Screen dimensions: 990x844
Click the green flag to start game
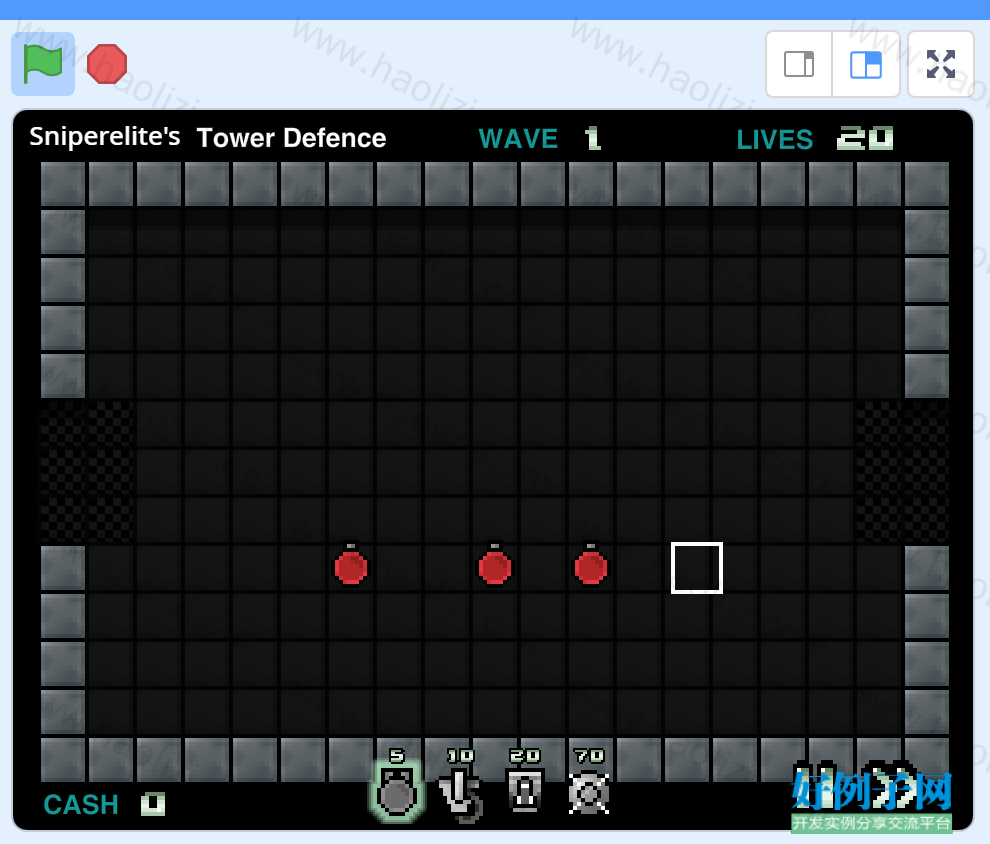[x=43, y=64]
